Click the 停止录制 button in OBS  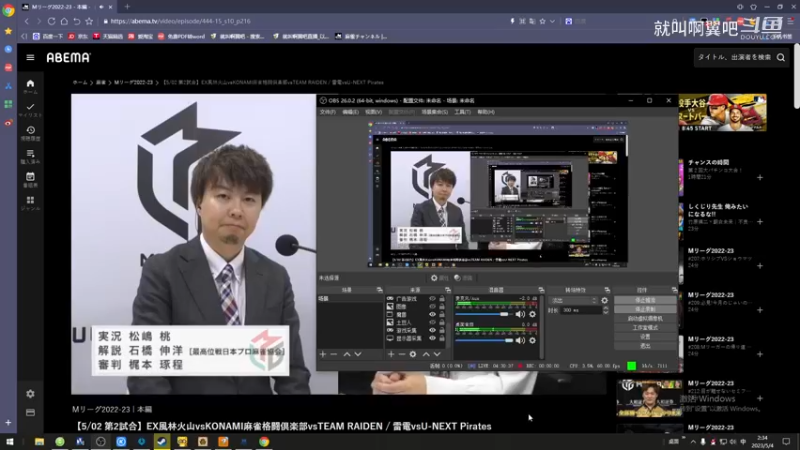pos(645,310)
